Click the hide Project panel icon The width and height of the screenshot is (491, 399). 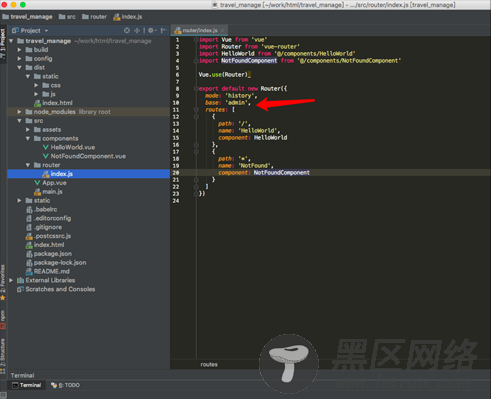tap(163, 30)
